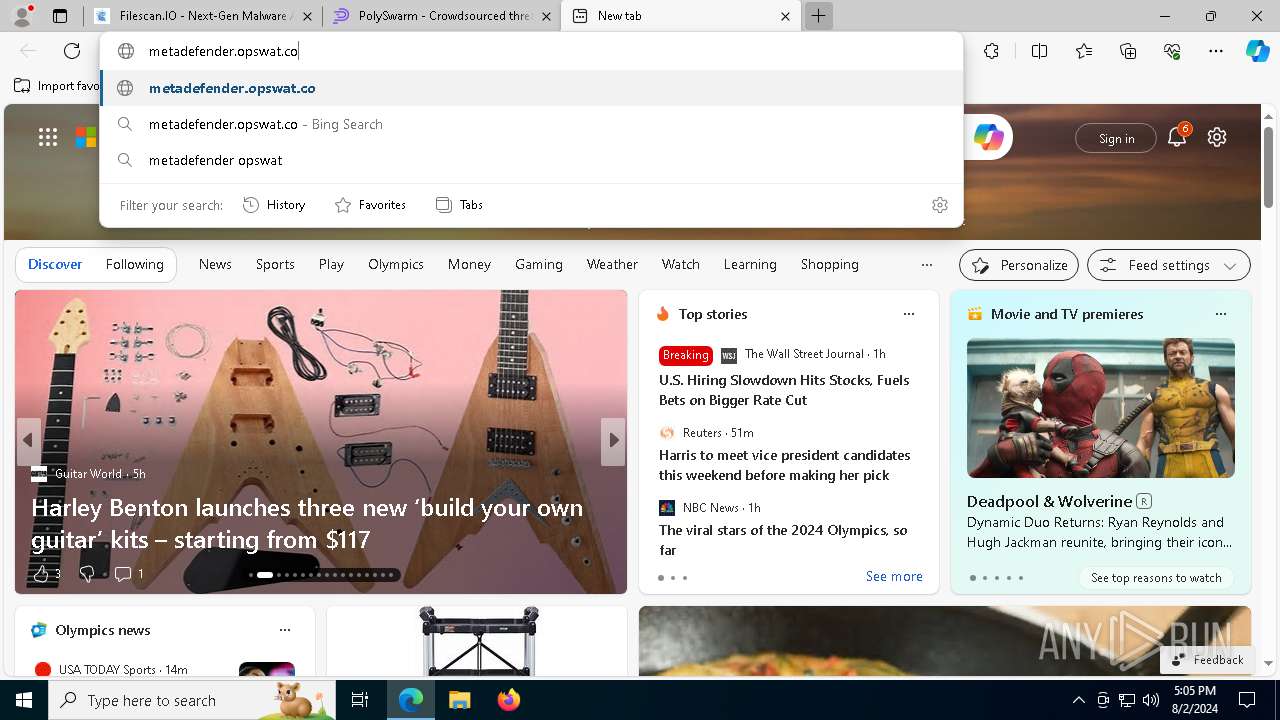Switch to PolySwarm tab

(x=441, y=16)
